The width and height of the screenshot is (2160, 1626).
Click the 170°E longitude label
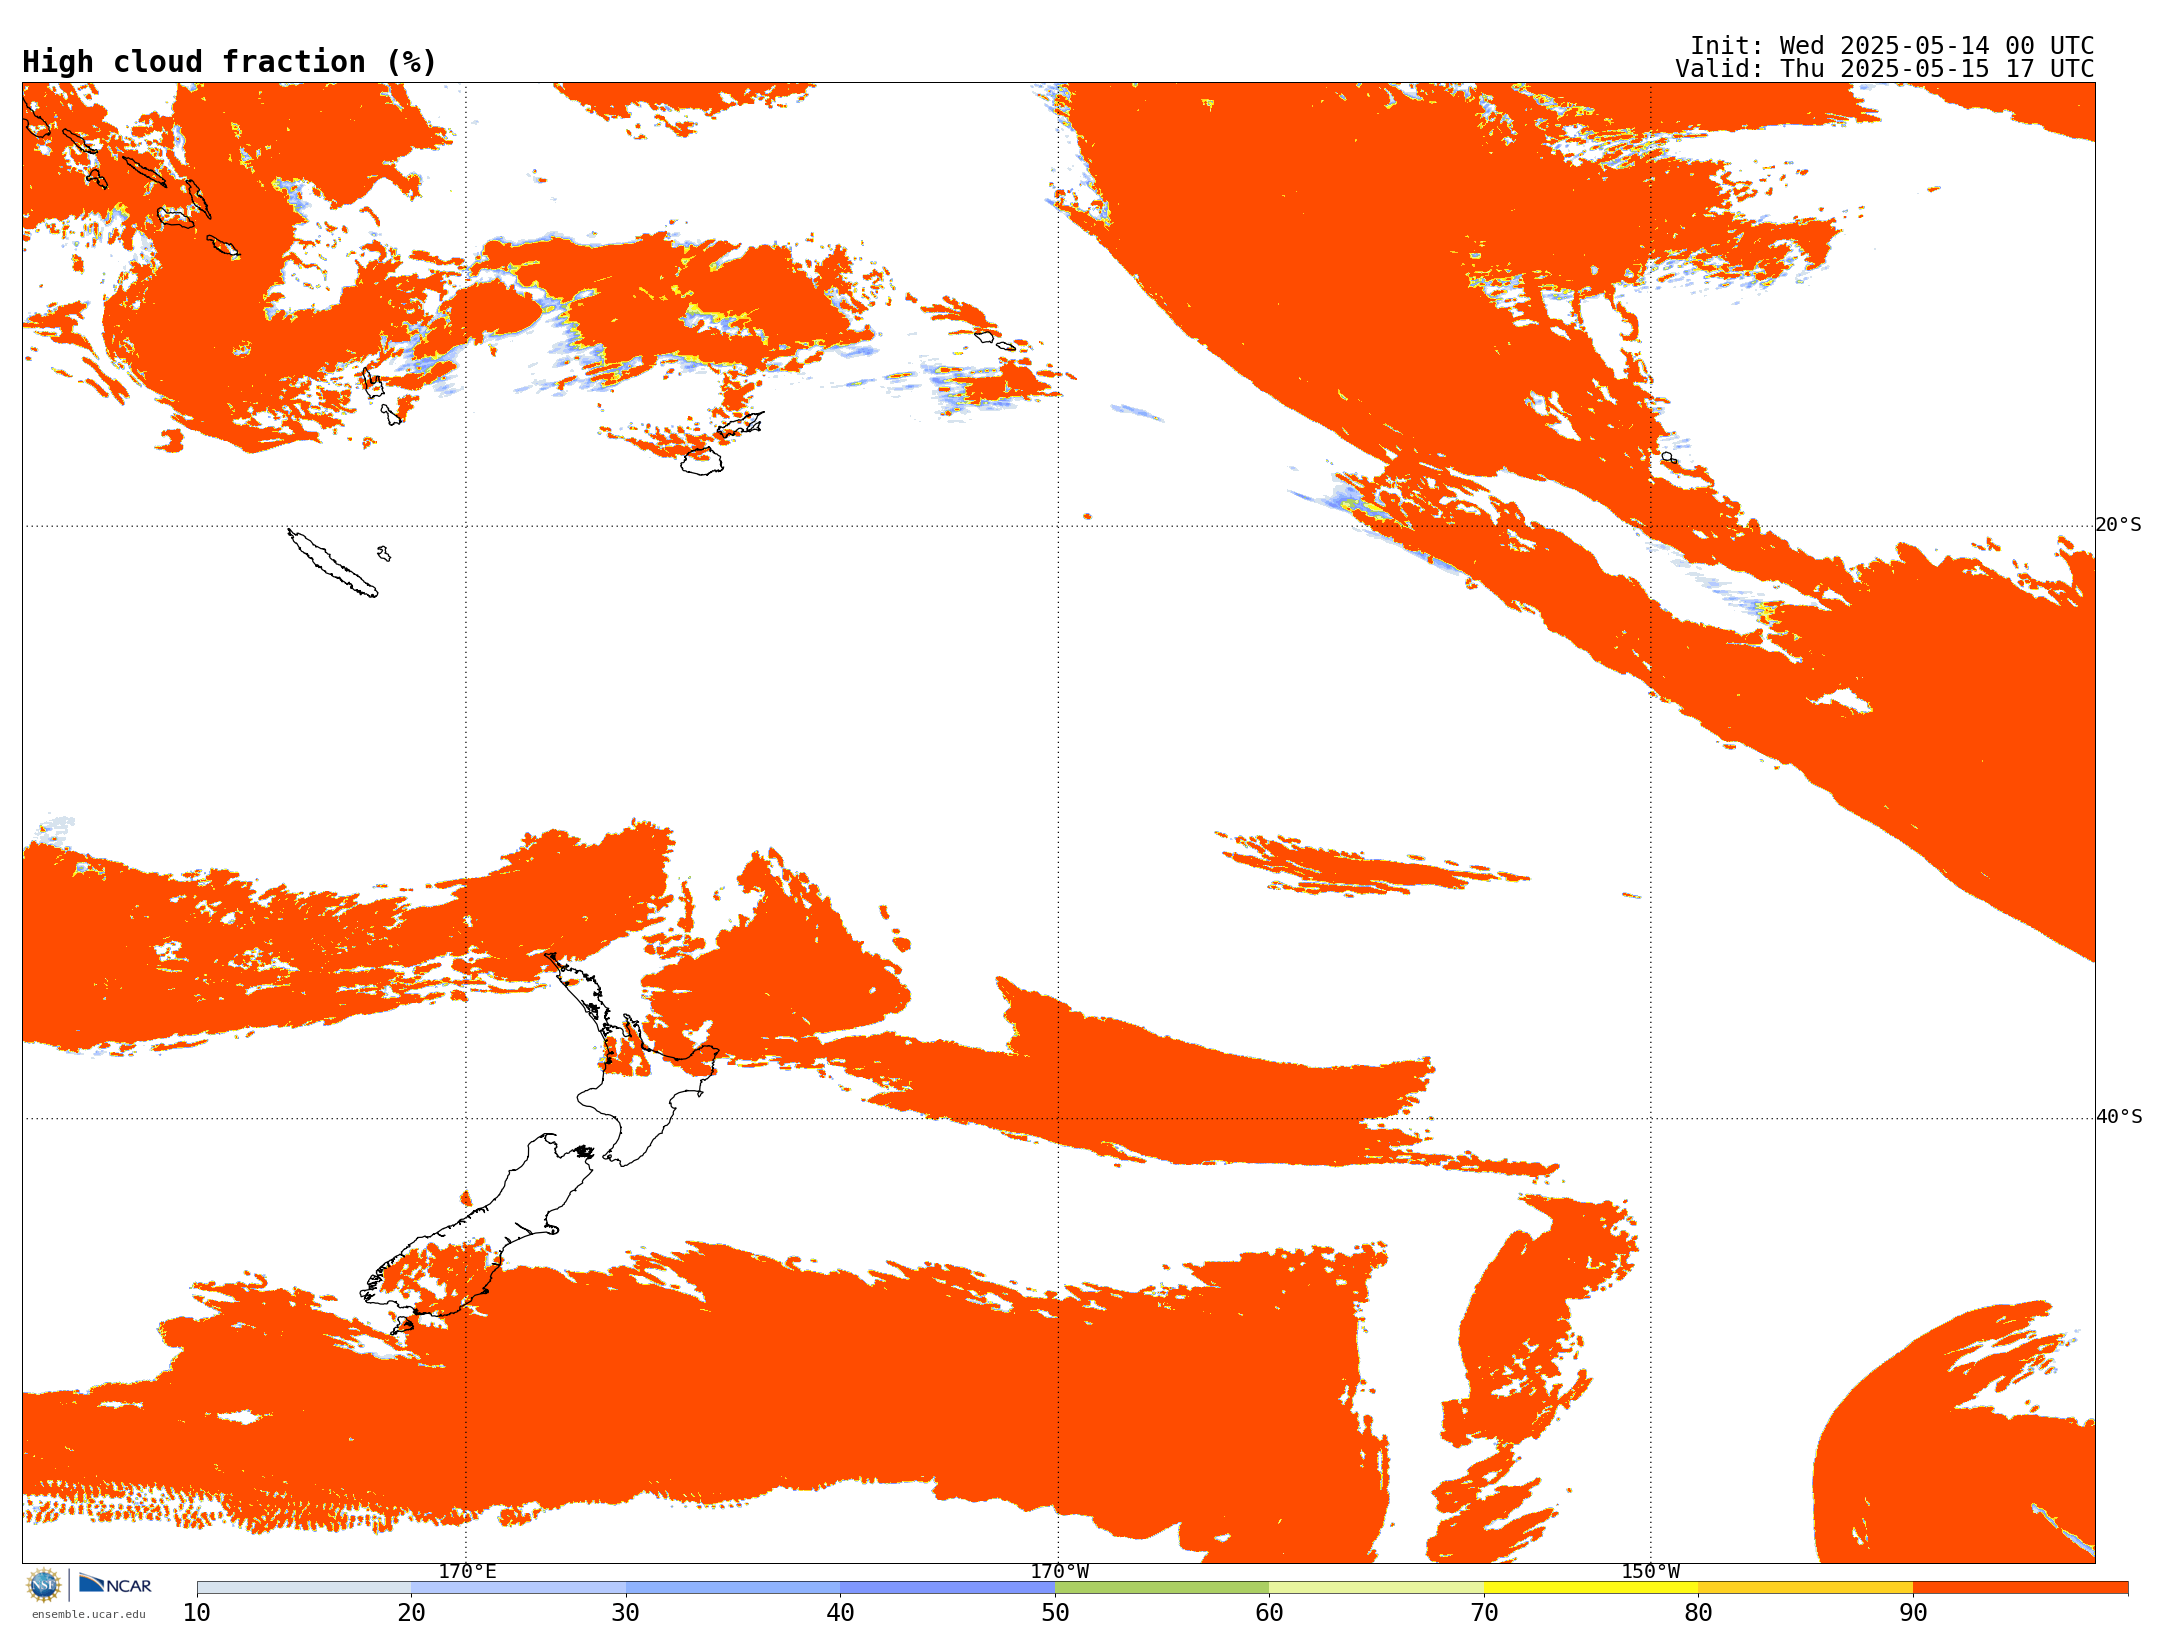coord(467,1571)
